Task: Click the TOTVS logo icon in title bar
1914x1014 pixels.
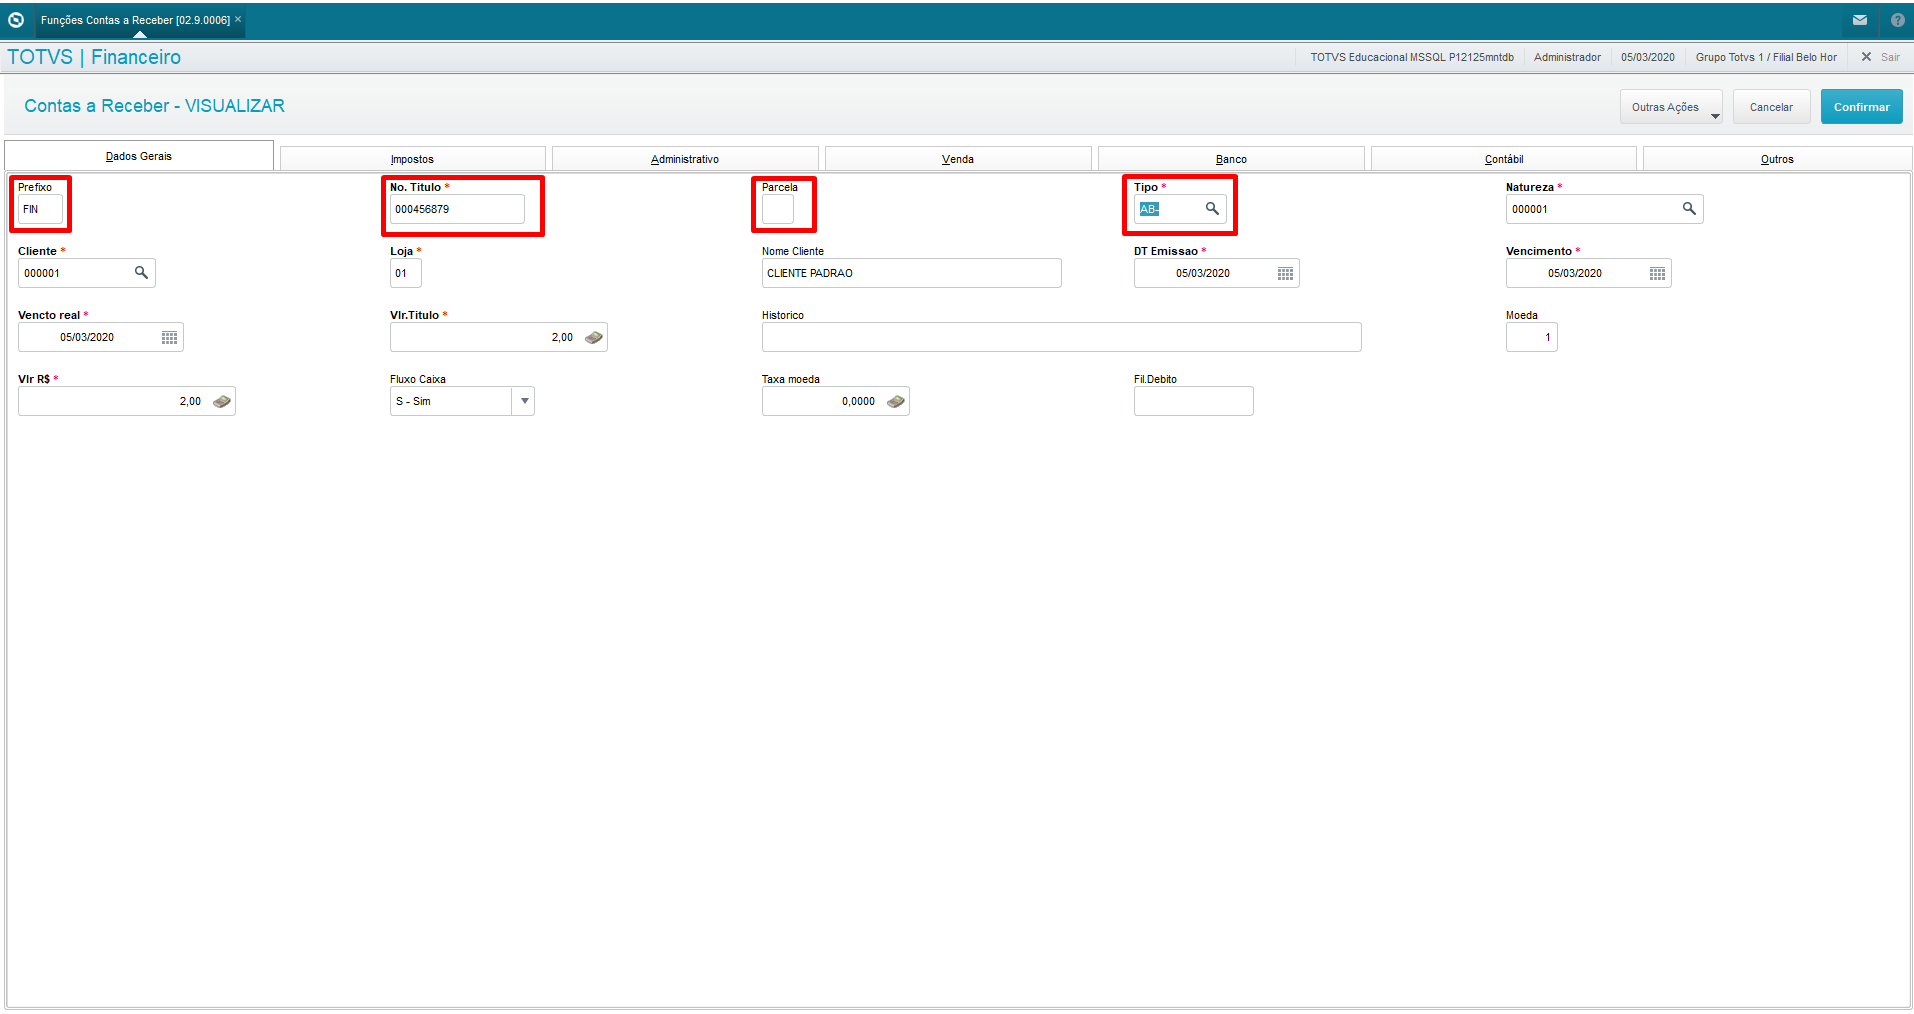Action: click(x=16, y=20)
